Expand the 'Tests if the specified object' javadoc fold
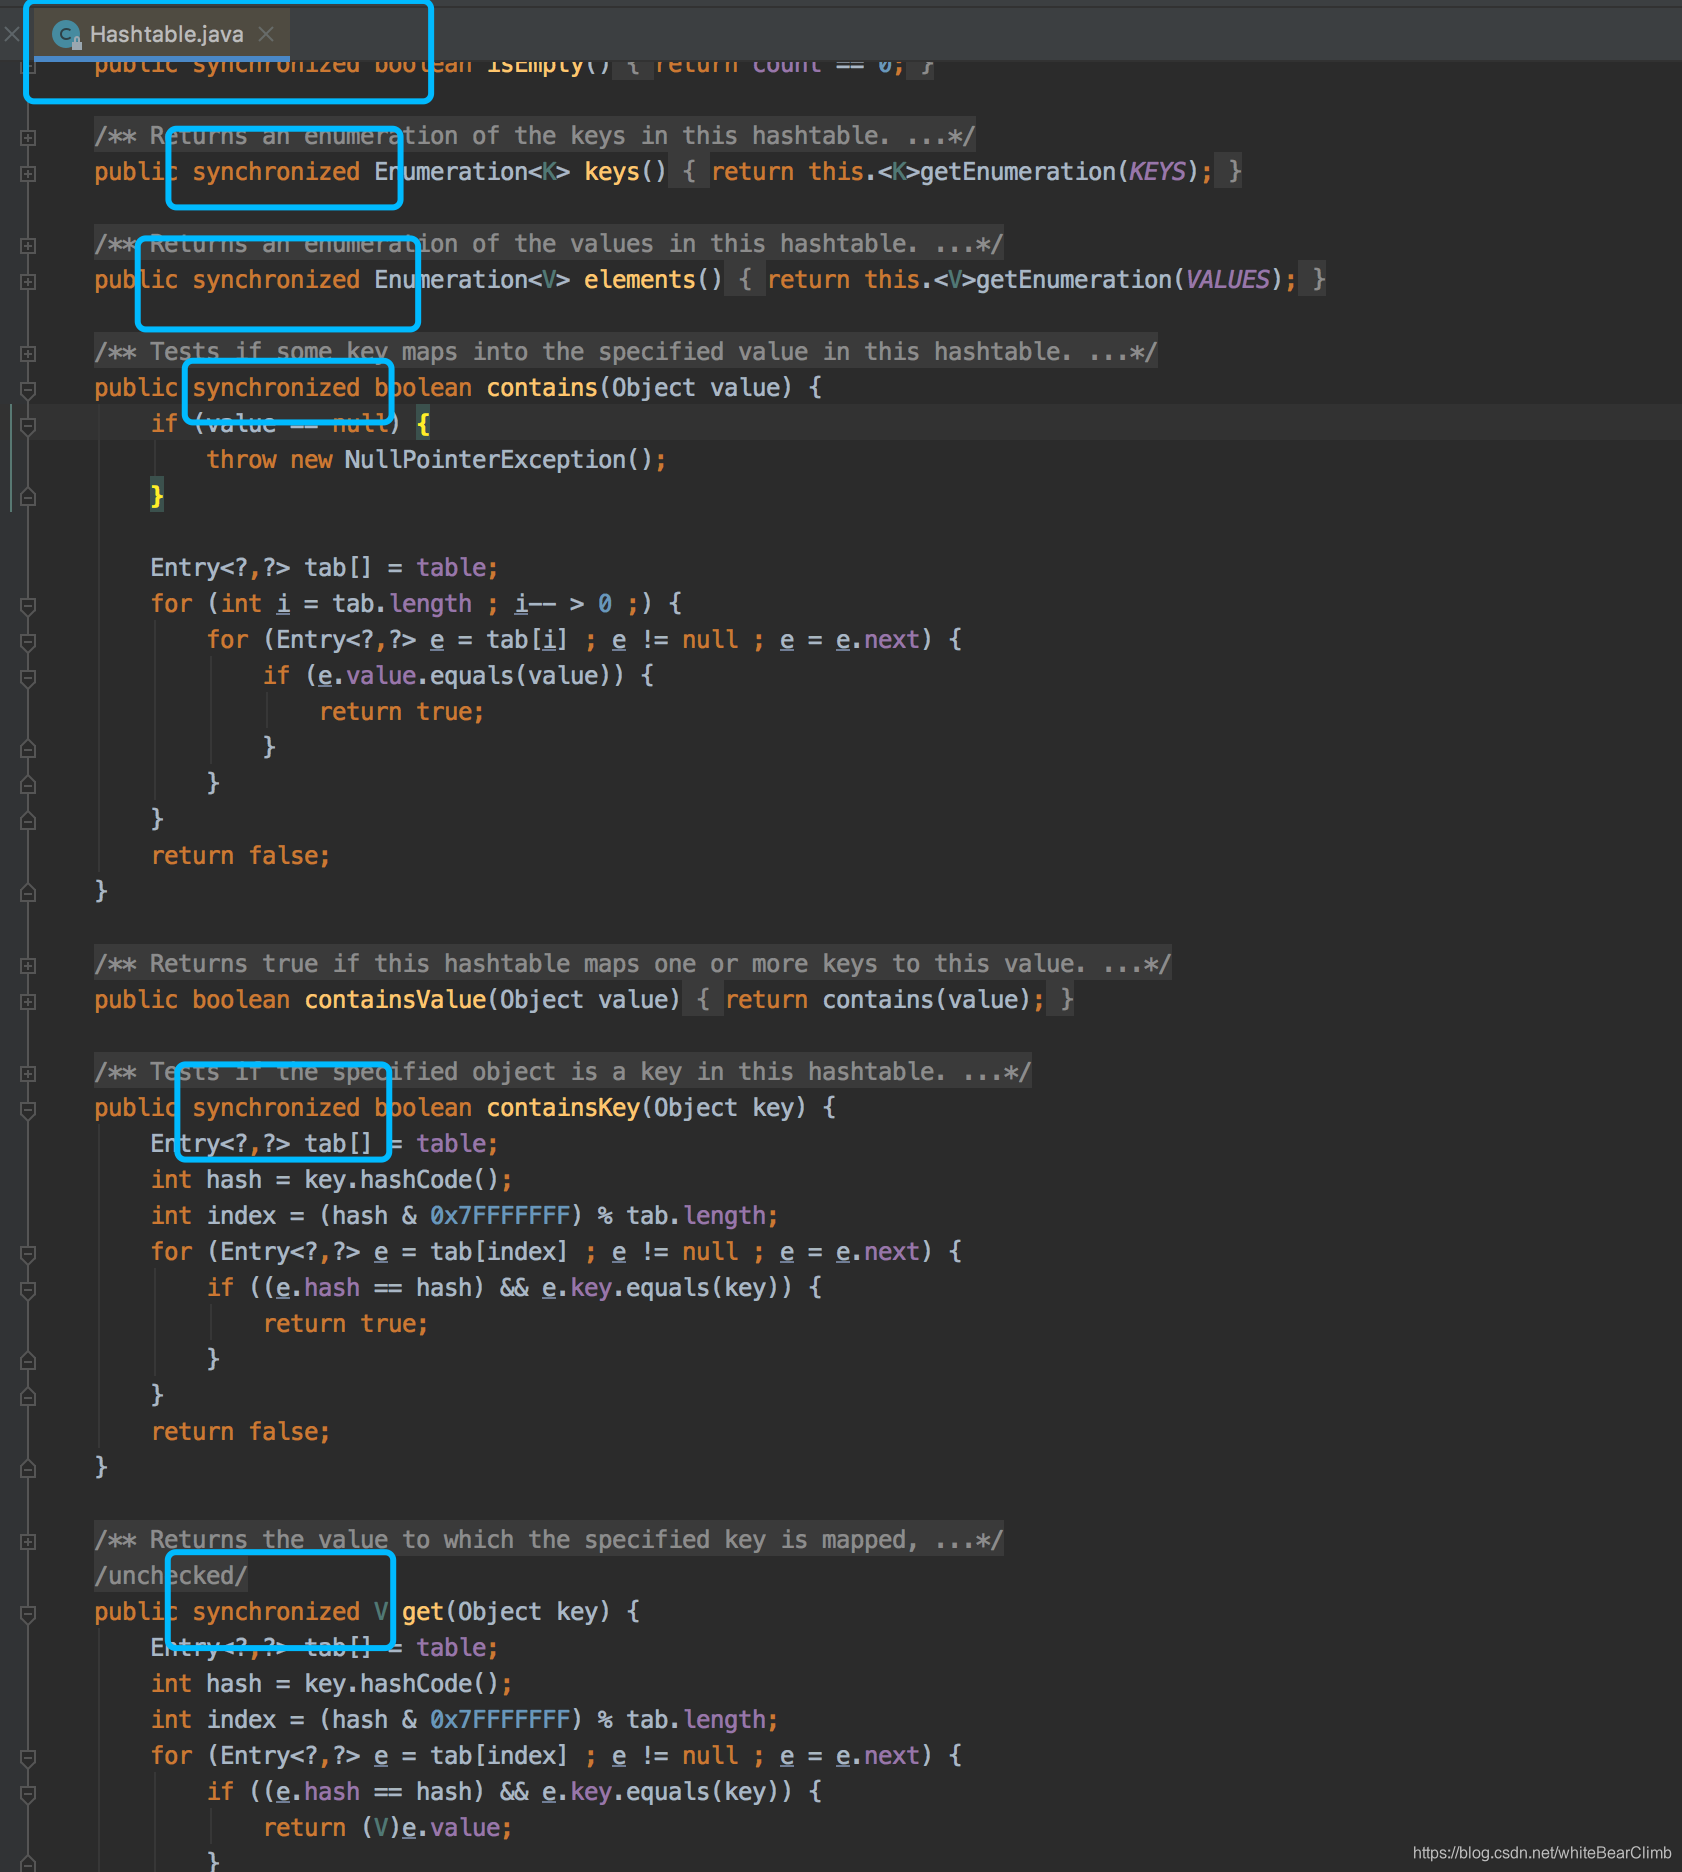The height and width of the screenshot is (1872, 1682). point(28,1073)
